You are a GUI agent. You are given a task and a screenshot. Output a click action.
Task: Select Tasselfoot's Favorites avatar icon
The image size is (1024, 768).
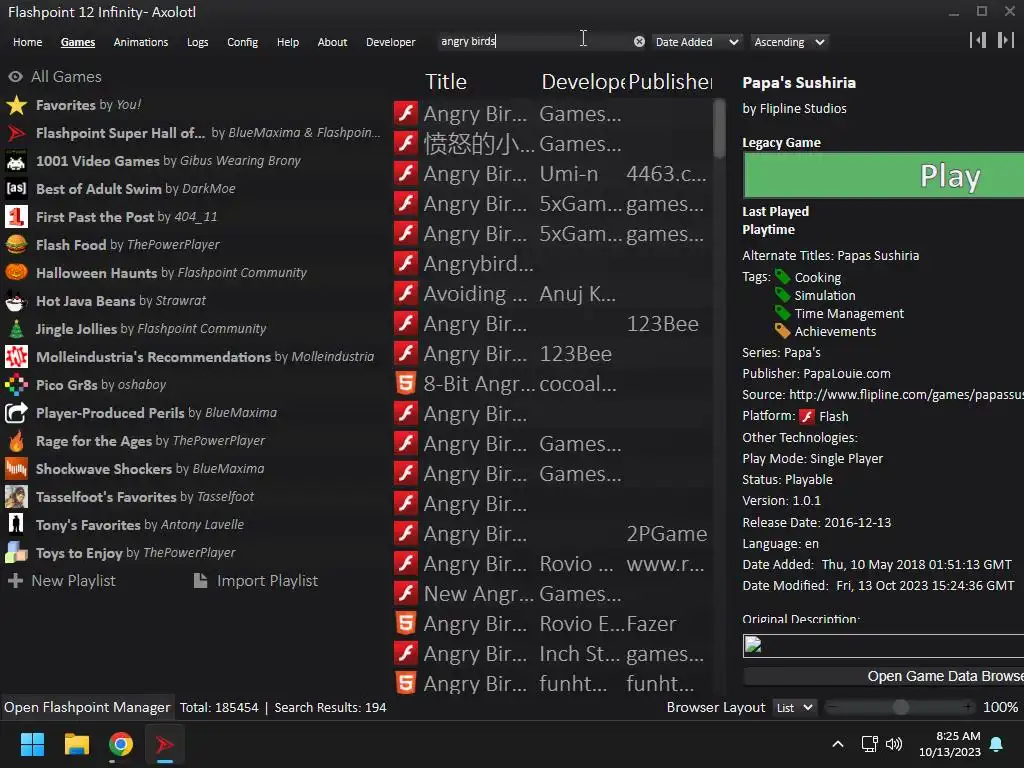pos(16,497)
